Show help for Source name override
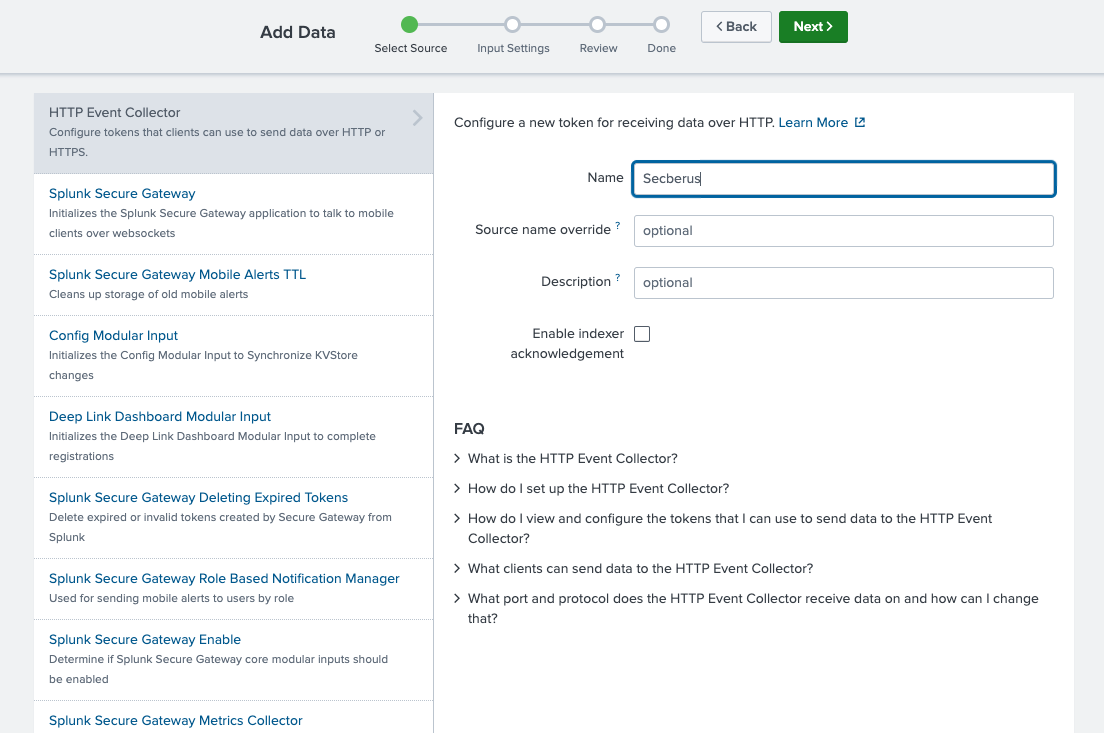 coord(617,225)
